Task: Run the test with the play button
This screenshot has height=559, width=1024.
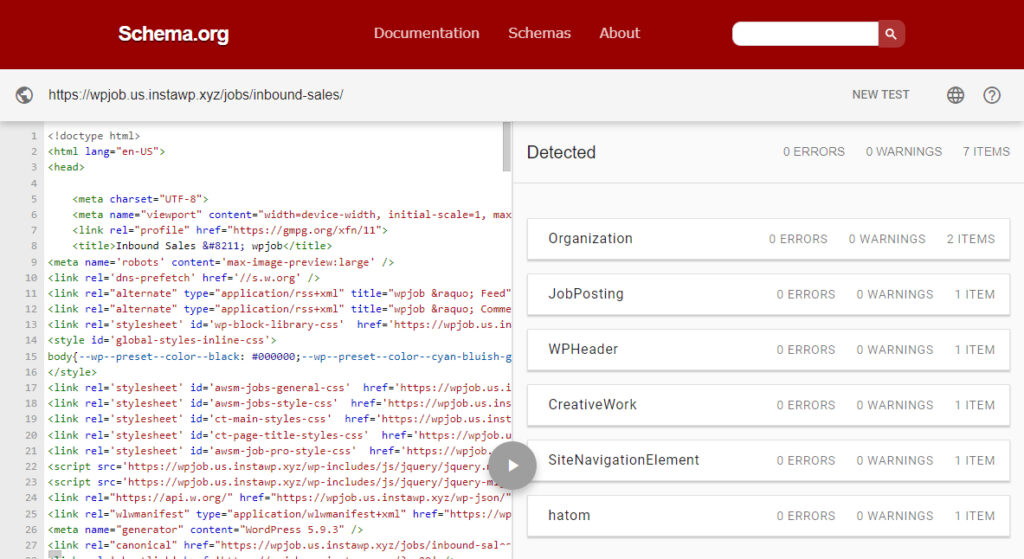Action: [513, 466]
